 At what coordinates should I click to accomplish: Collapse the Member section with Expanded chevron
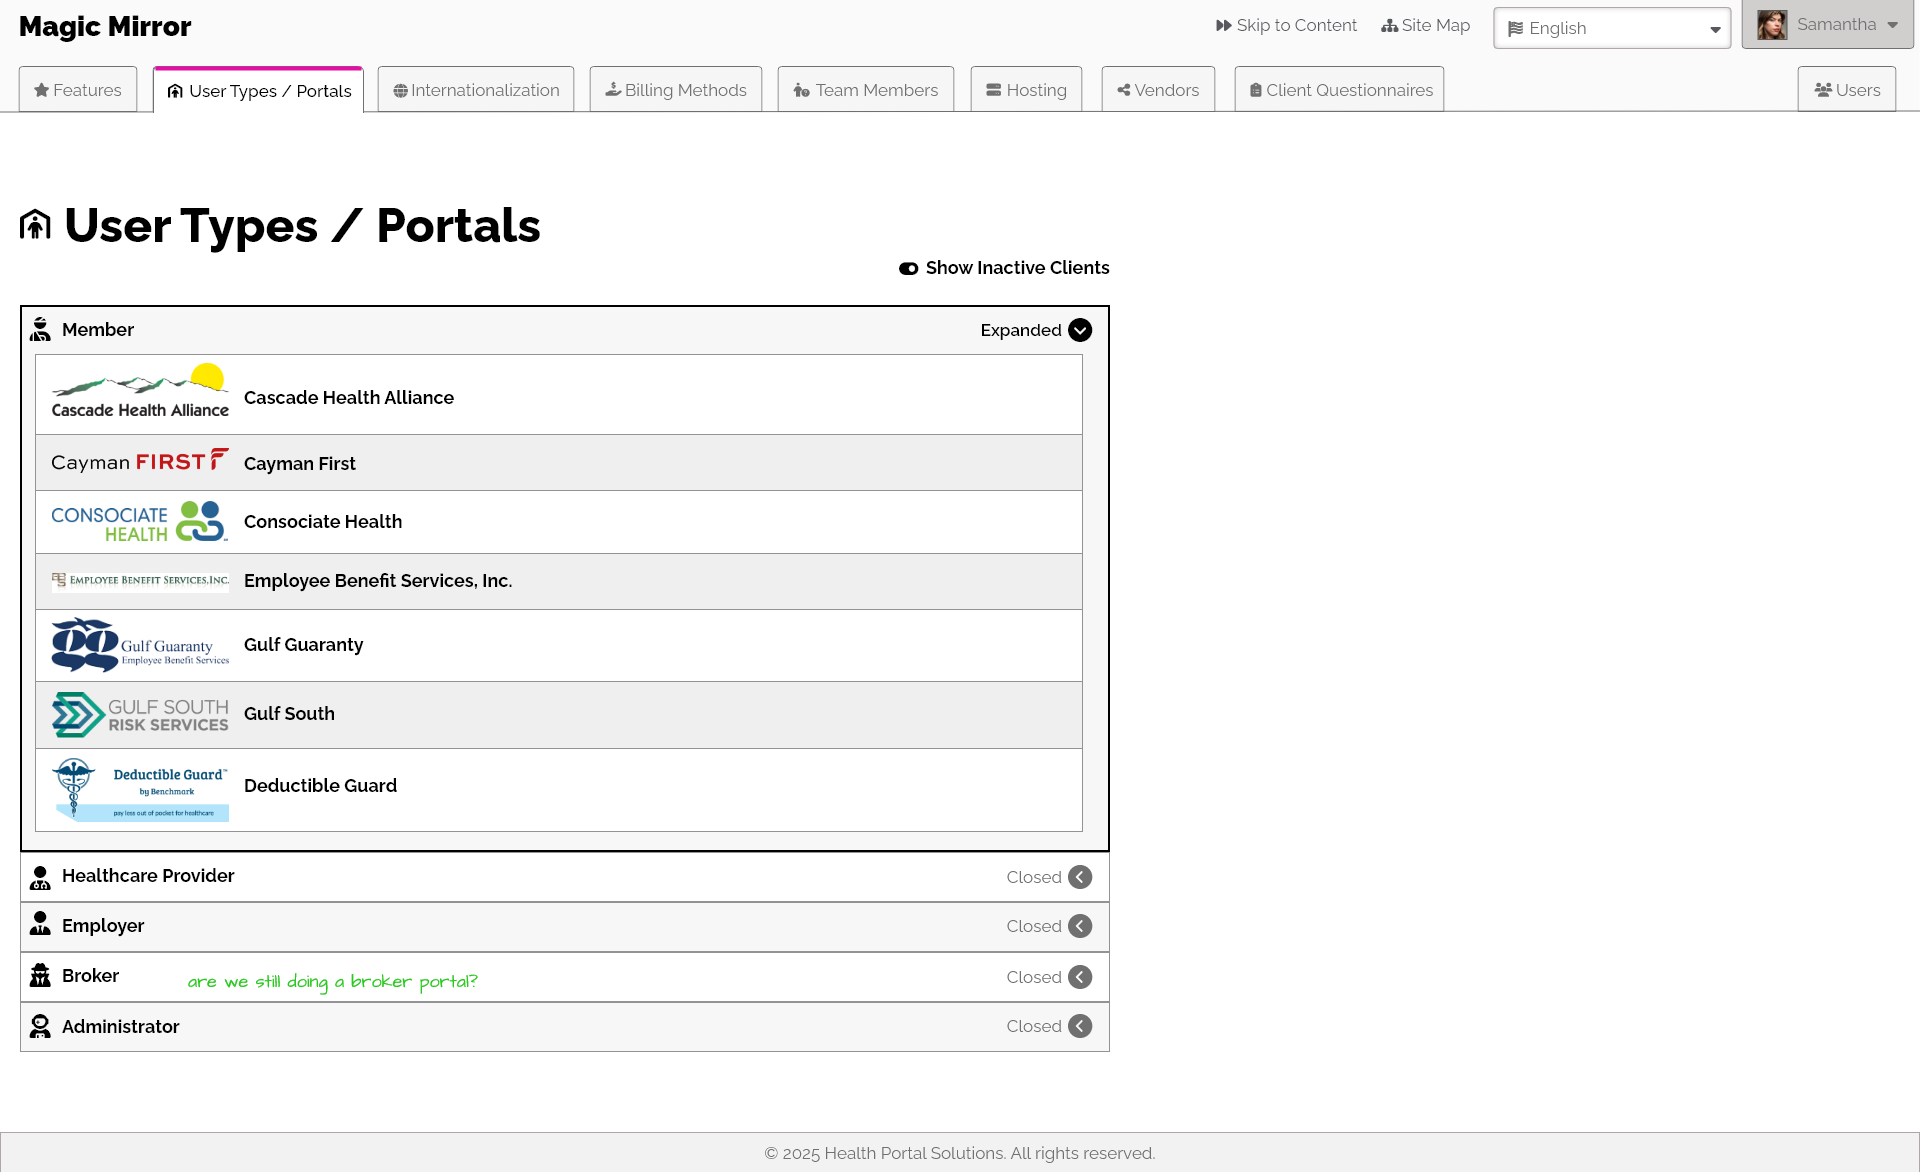click(x=1080, y=330)
